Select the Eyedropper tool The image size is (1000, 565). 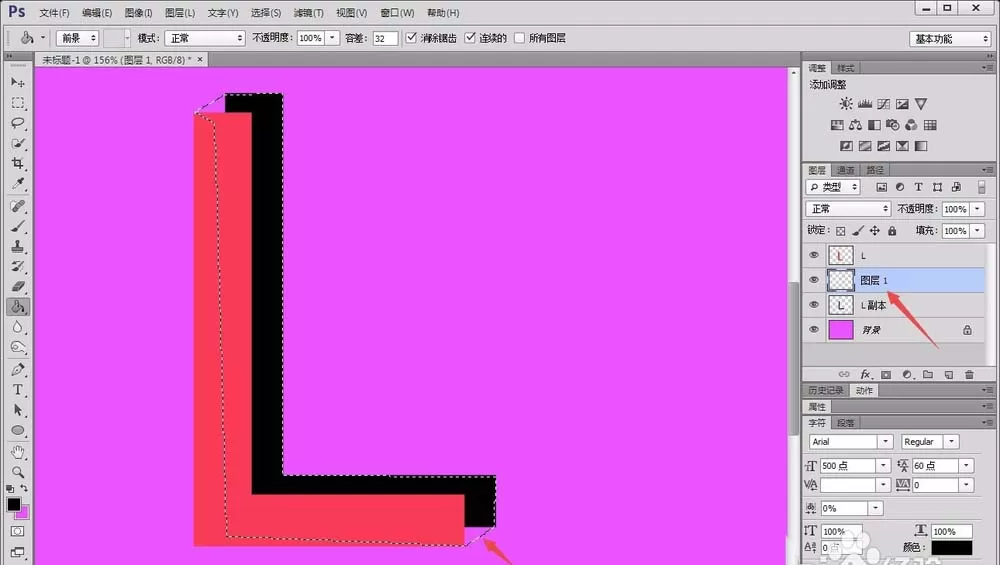(x=18, y=184)
